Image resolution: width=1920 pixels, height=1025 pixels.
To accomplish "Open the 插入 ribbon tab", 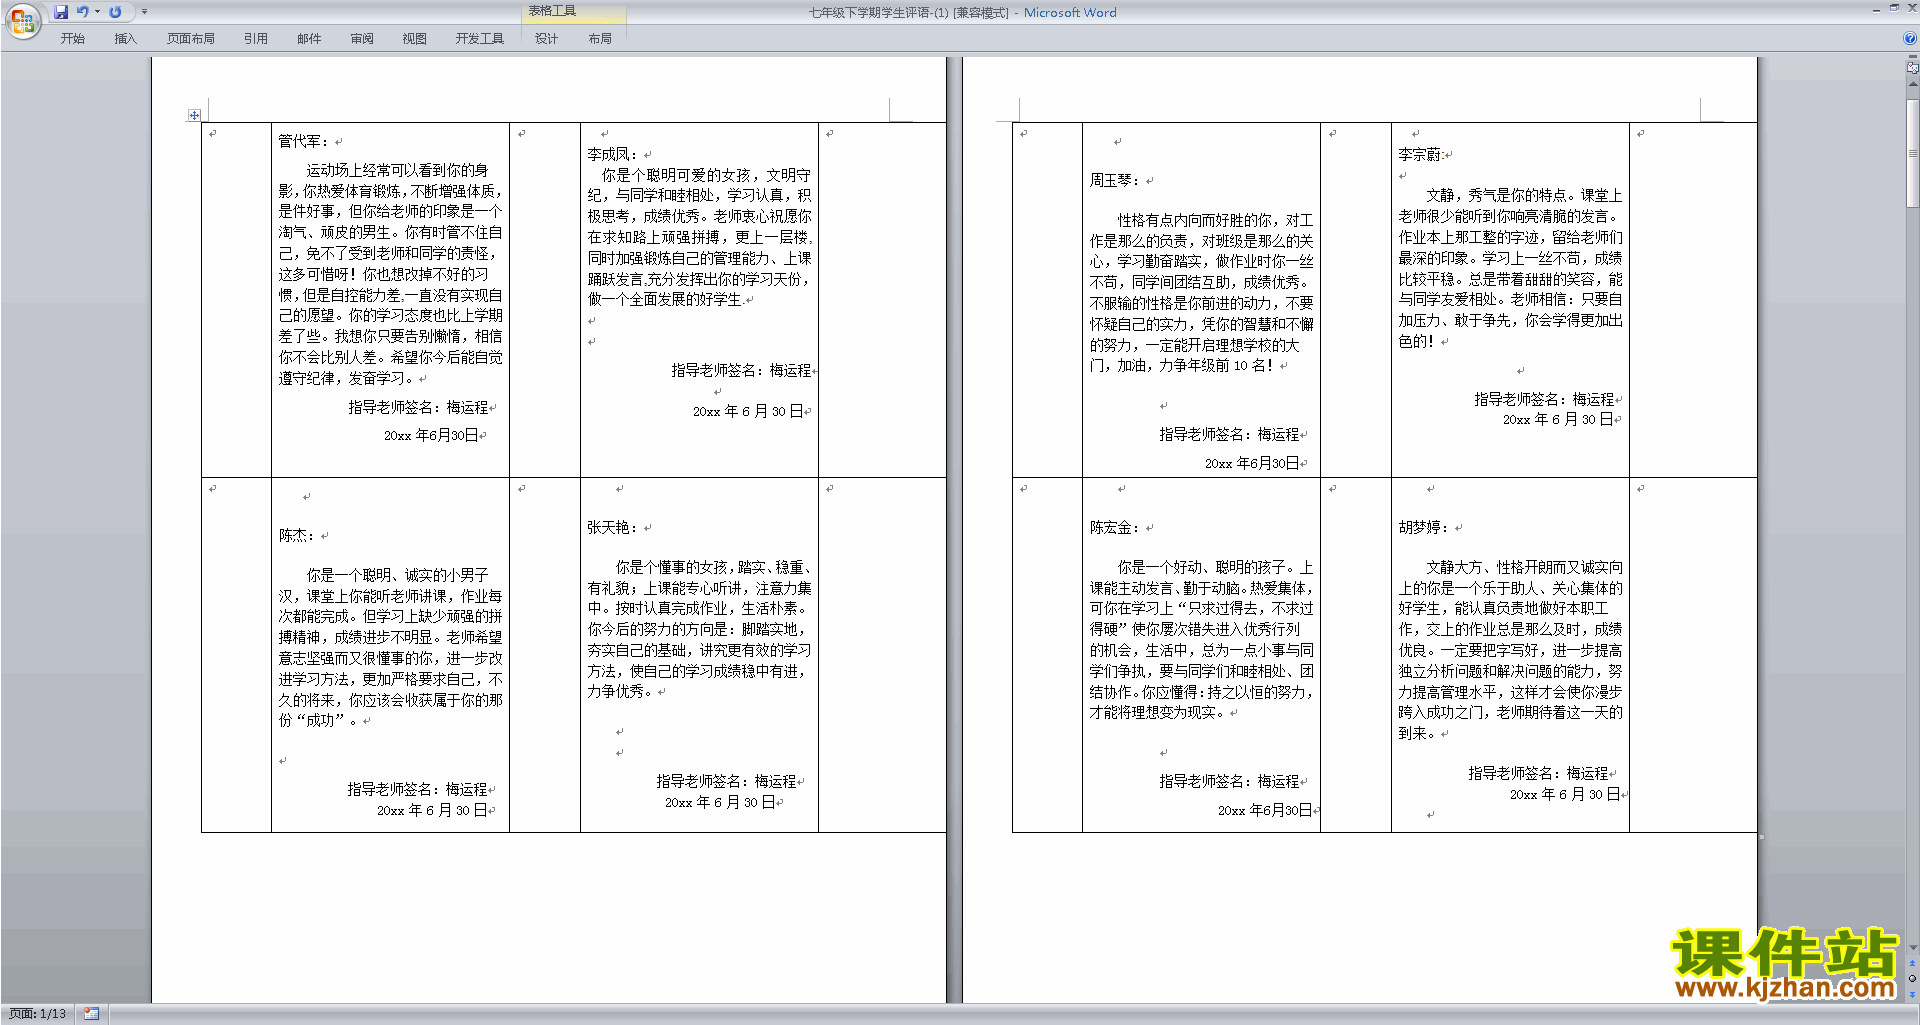I will (125, 38).
